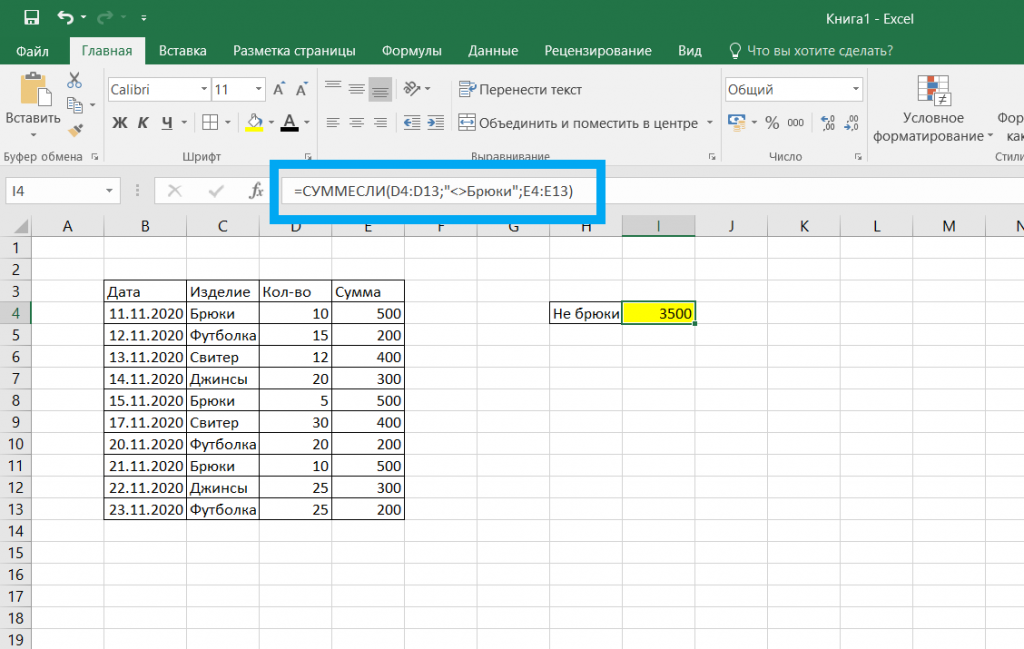Image resolution: width=1024 pixels, height=649 pixels.
Task: Decrease font size with small A icon
Action: click(x=301, y=89)
